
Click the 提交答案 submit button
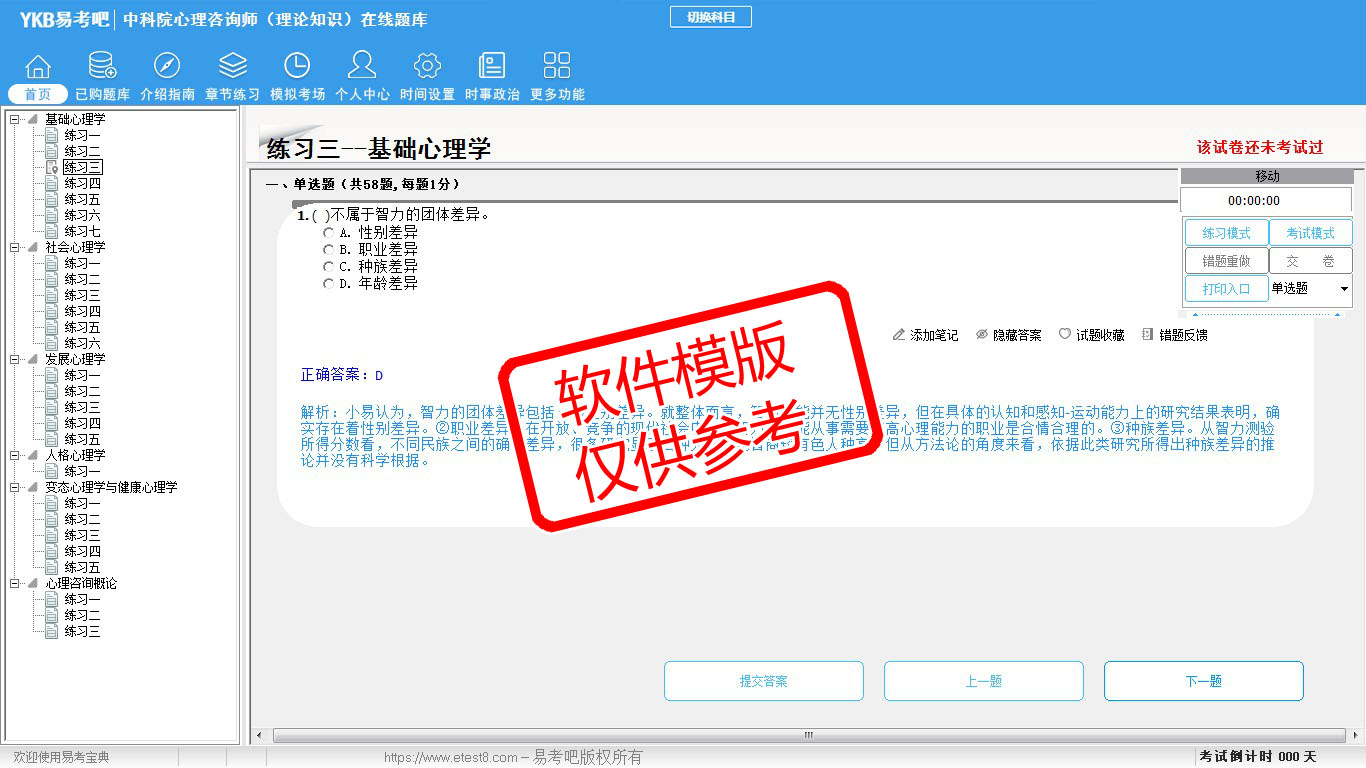point(764,681)
